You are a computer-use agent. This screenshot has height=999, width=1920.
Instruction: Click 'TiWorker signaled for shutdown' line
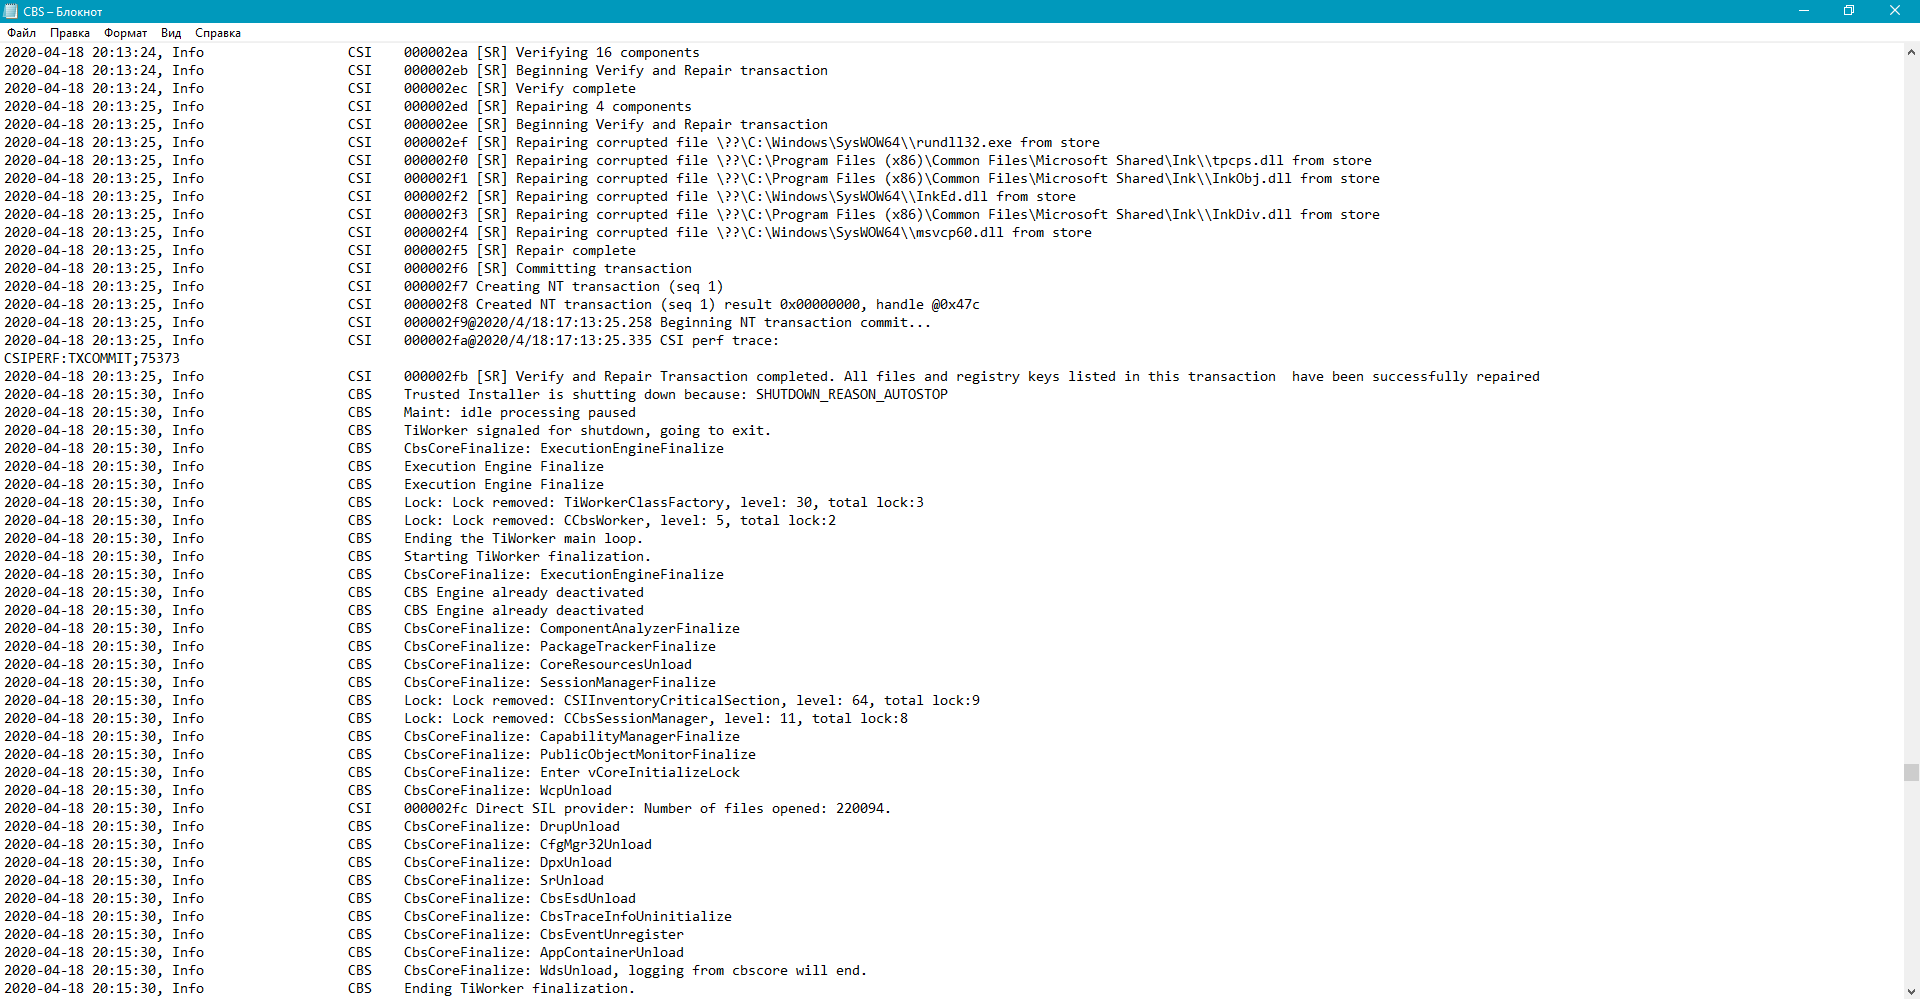[587, 431]
